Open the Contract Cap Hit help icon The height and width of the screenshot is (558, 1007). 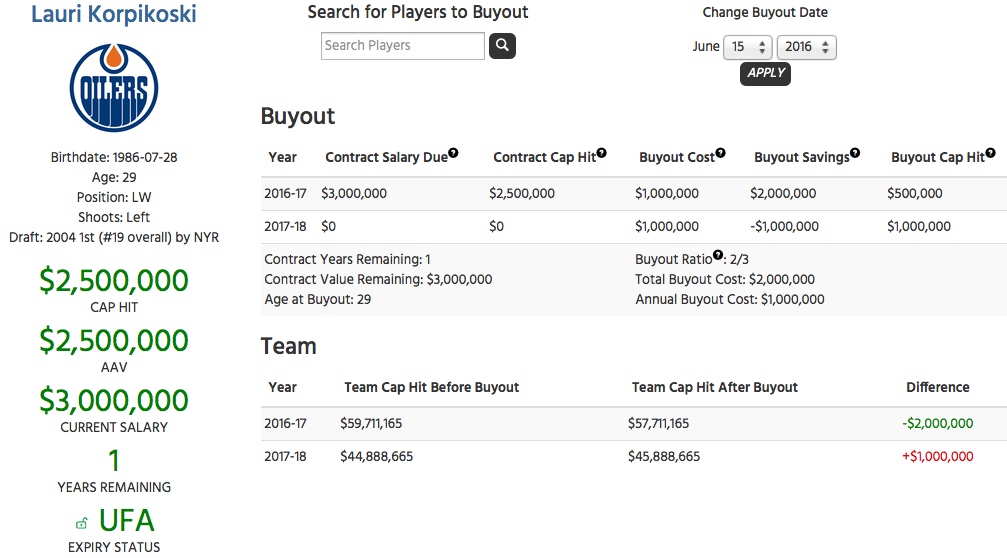pos(601,153)
